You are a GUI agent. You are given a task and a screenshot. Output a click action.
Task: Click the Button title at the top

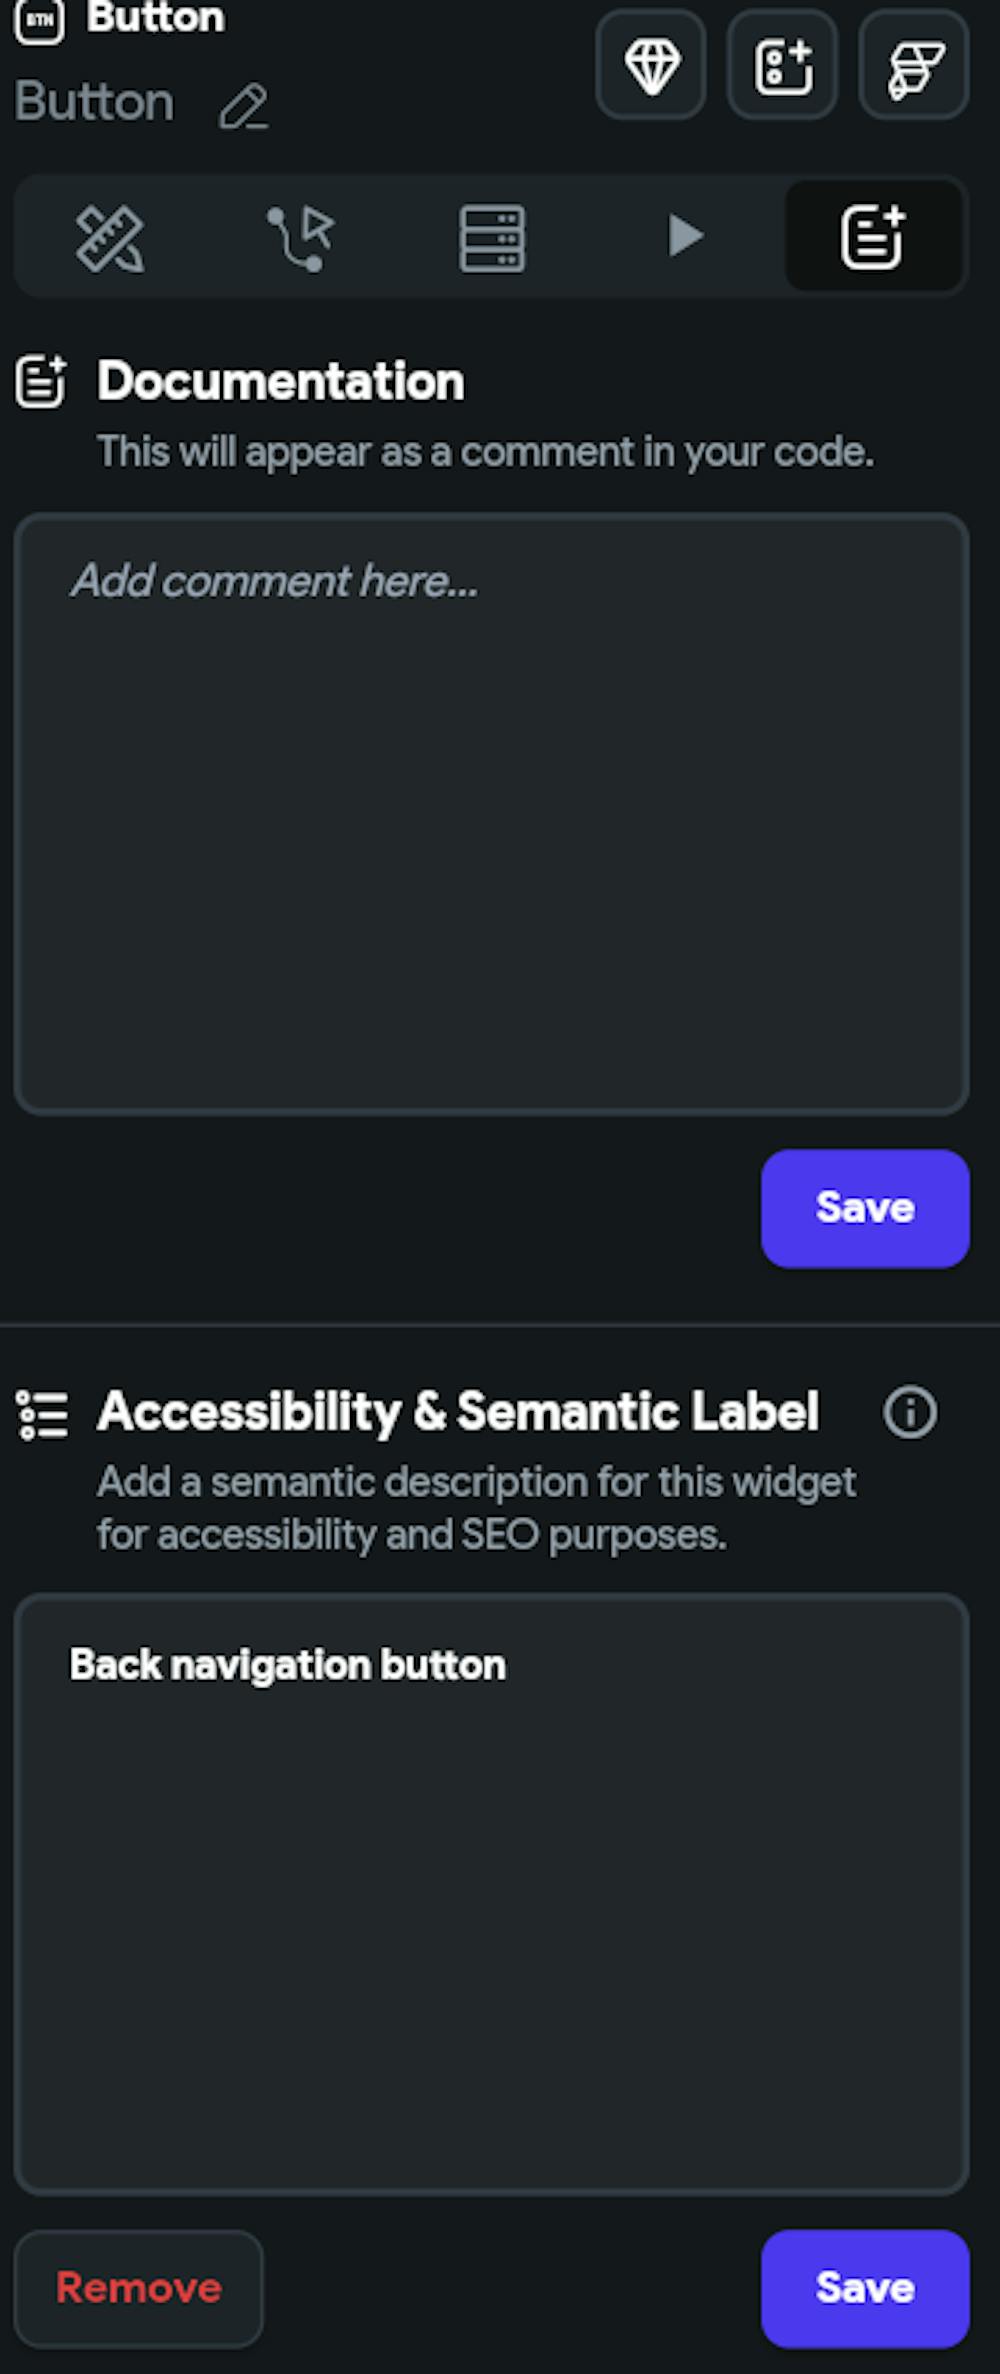click(157, 18)
